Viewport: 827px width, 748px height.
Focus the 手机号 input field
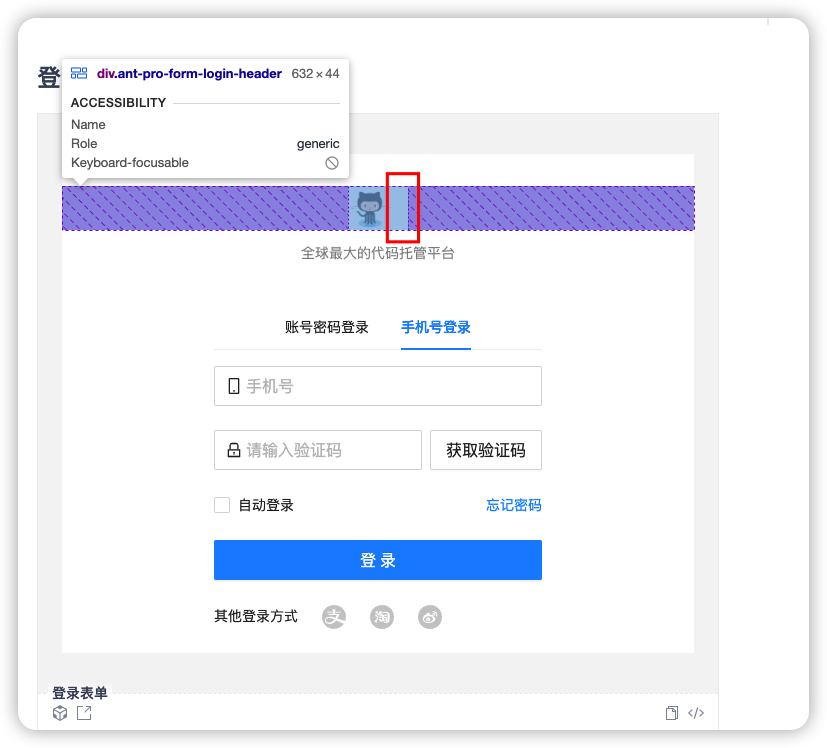click(378, 386)
